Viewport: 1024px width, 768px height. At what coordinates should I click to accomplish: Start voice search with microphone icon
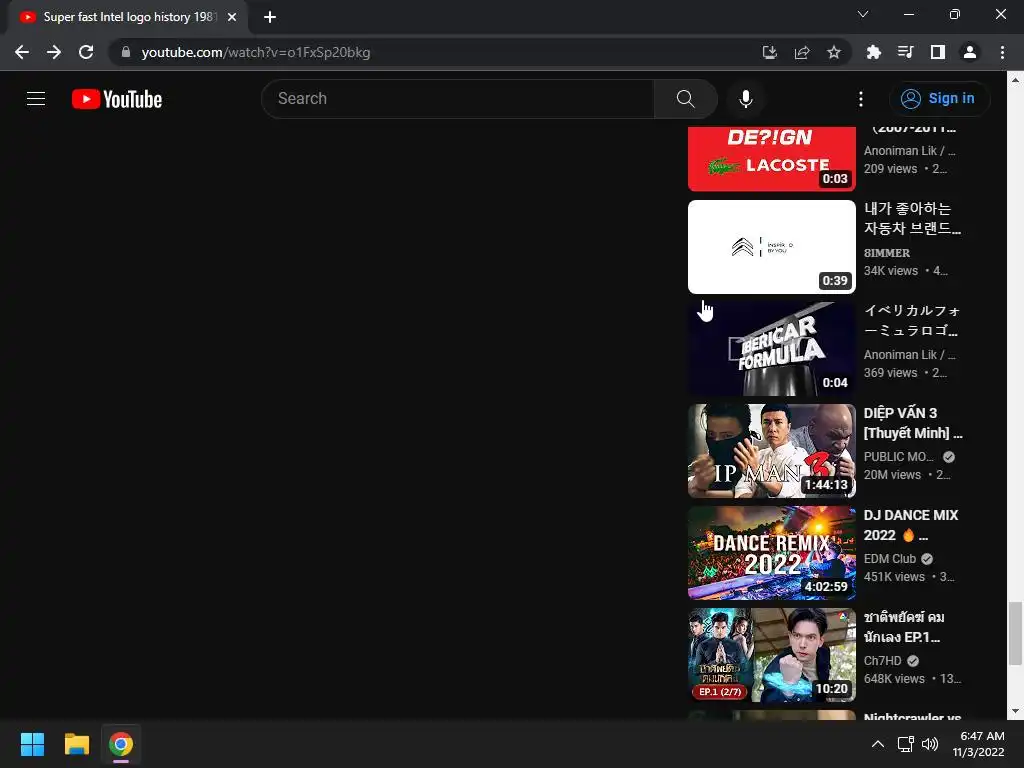pos(746,99)
